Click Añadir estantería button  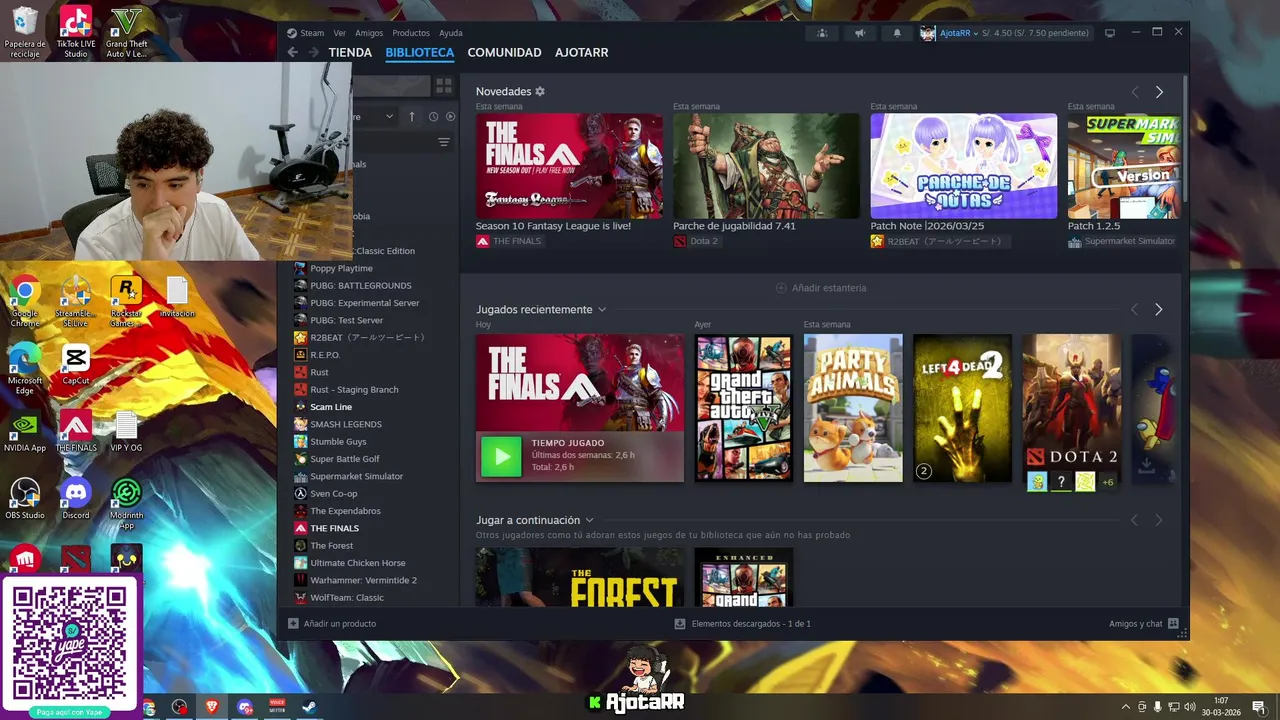point(821,288)
